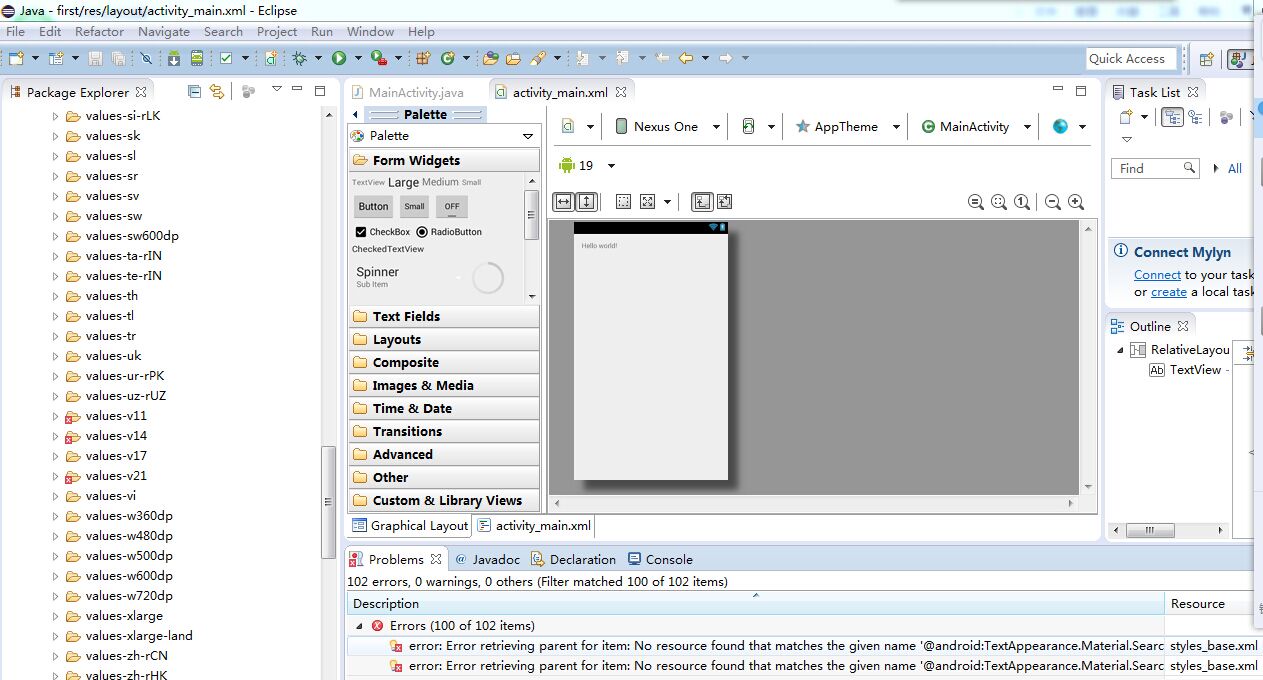Open the Text Fields palette category
This screenshot has width=1263, height=680.
[x=406, y=317]
